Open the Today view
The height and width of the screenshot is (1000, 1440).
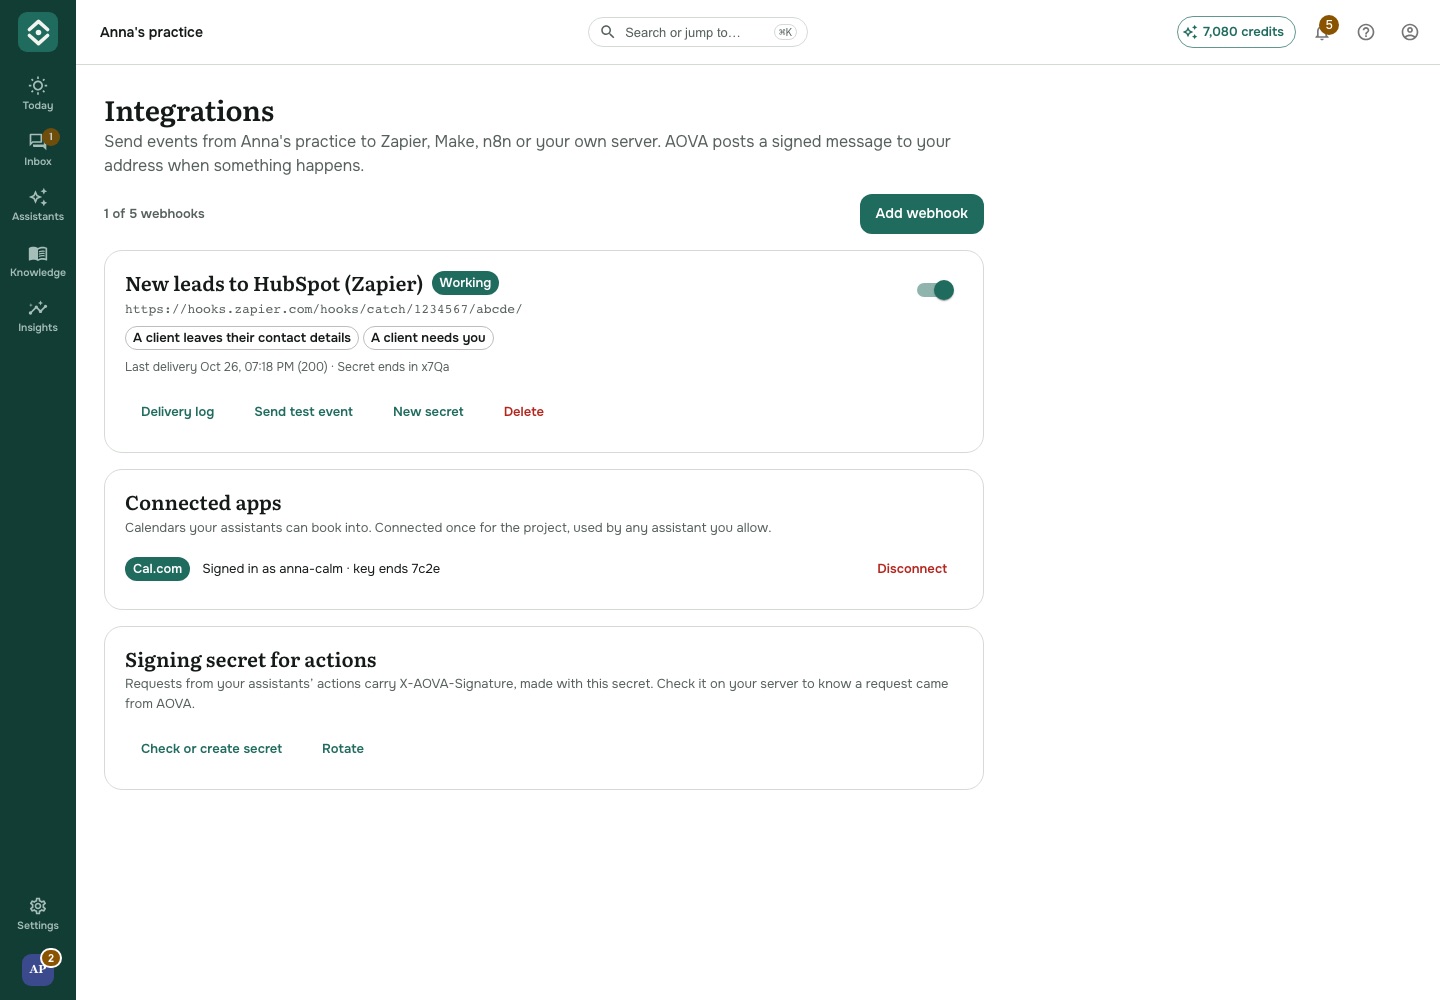click(x=38, y=93)
